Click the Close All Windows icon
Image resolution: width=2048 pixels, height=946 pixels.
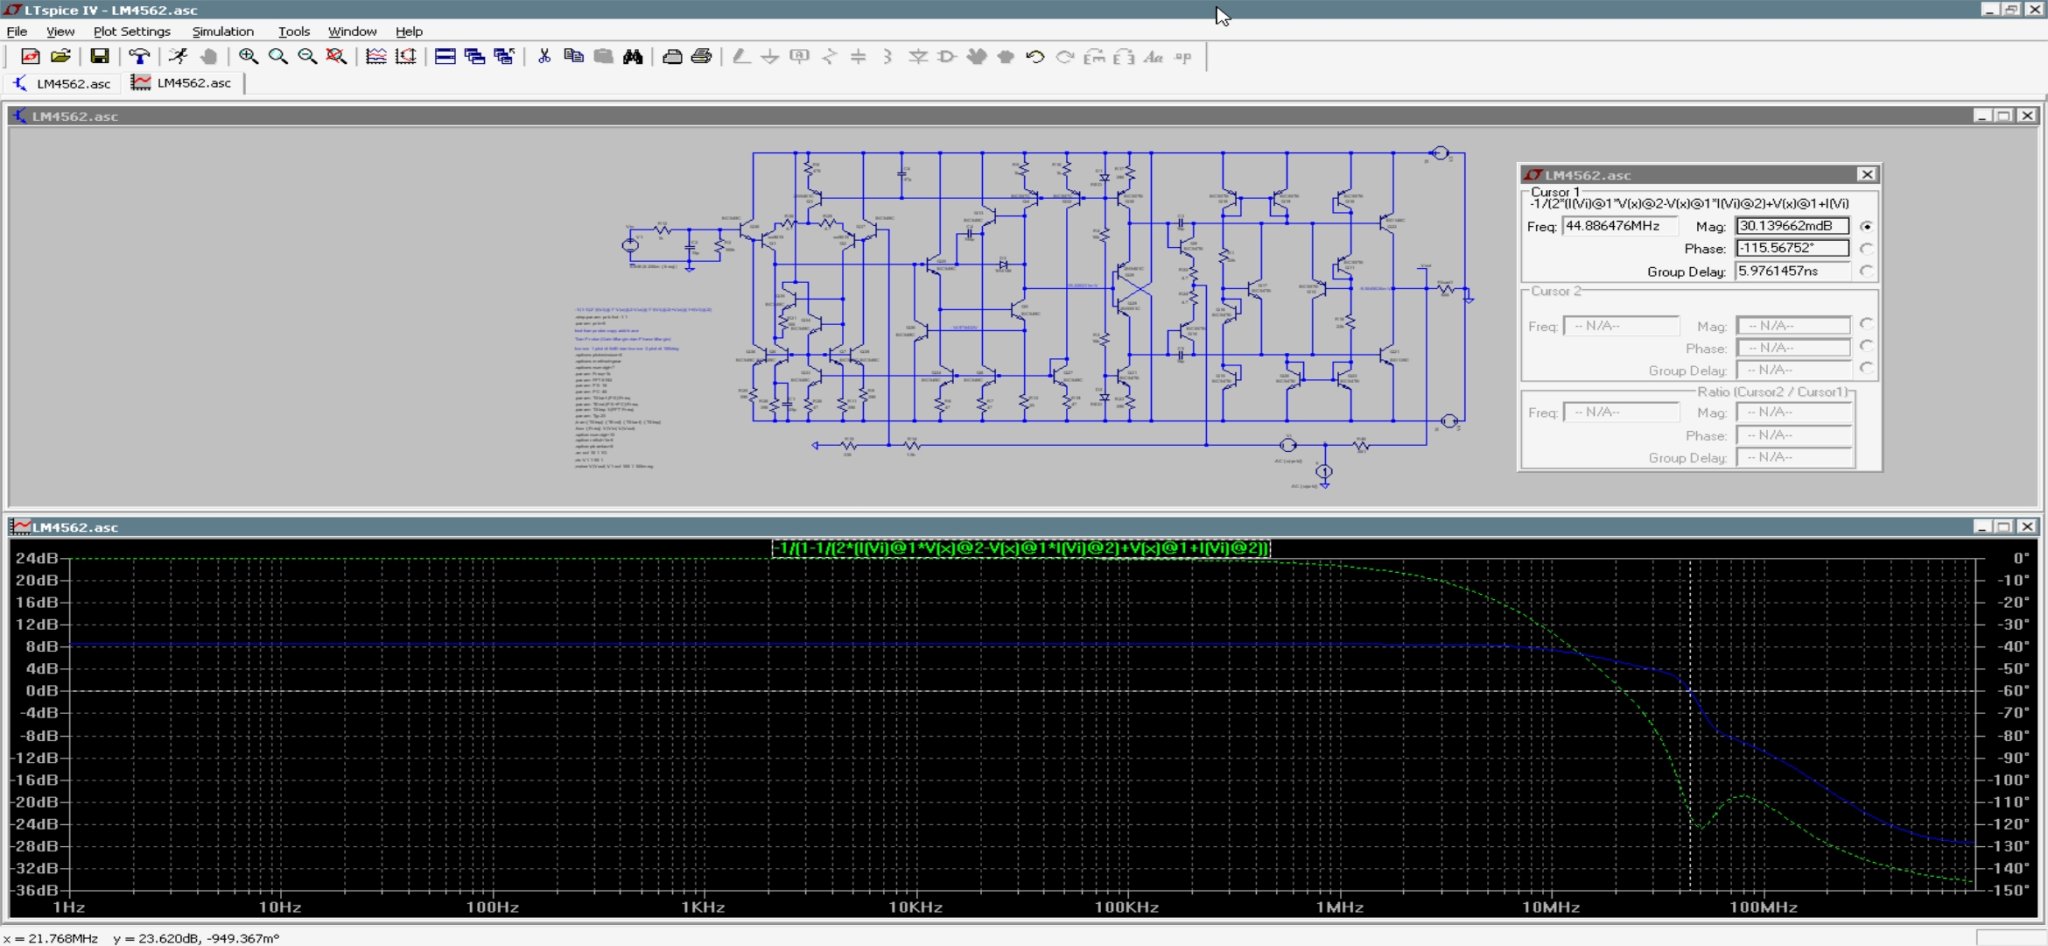(504, 56)
